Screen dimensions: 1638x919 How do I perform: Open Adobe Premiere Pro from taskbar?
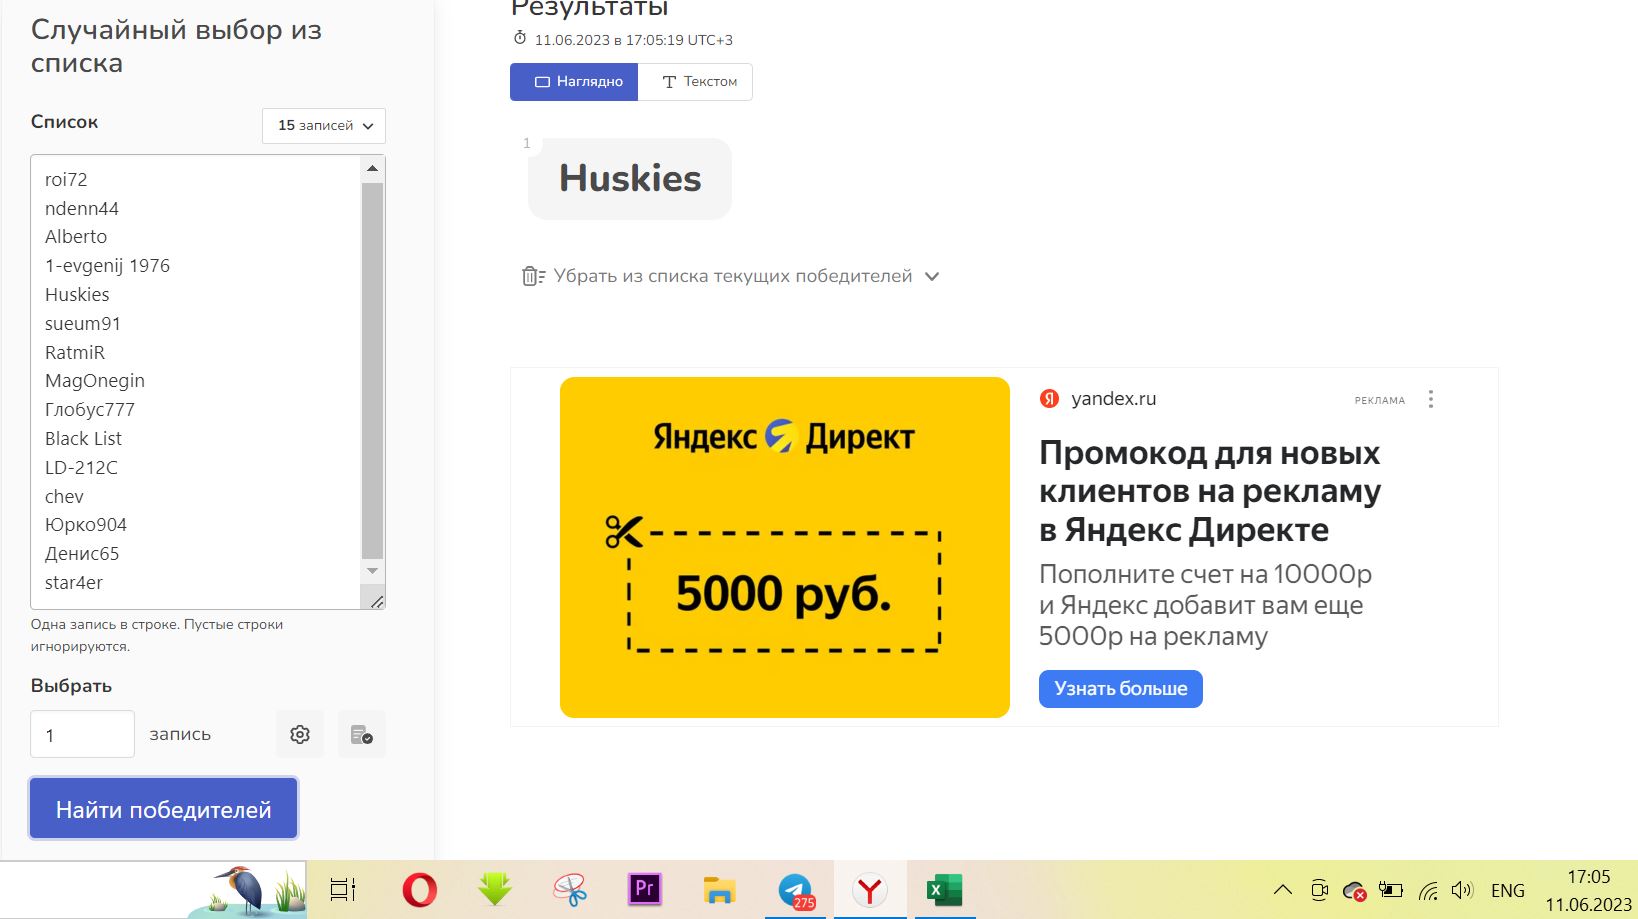tap(645, 889)
